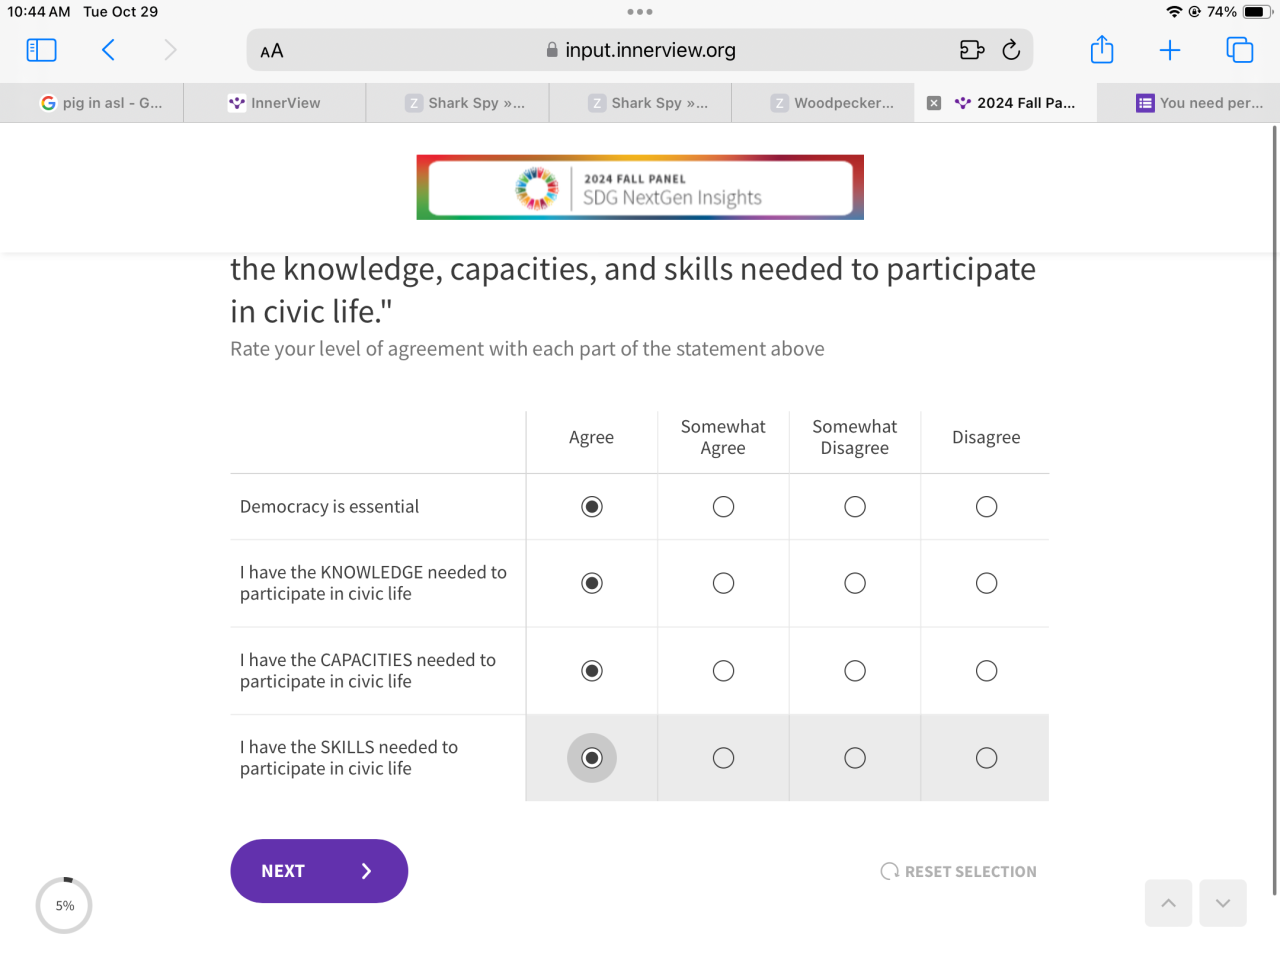Pick Somewhat Disagree for the CAPACITIES statement
The image size is (1280, 960).
(x=855, y=671)
